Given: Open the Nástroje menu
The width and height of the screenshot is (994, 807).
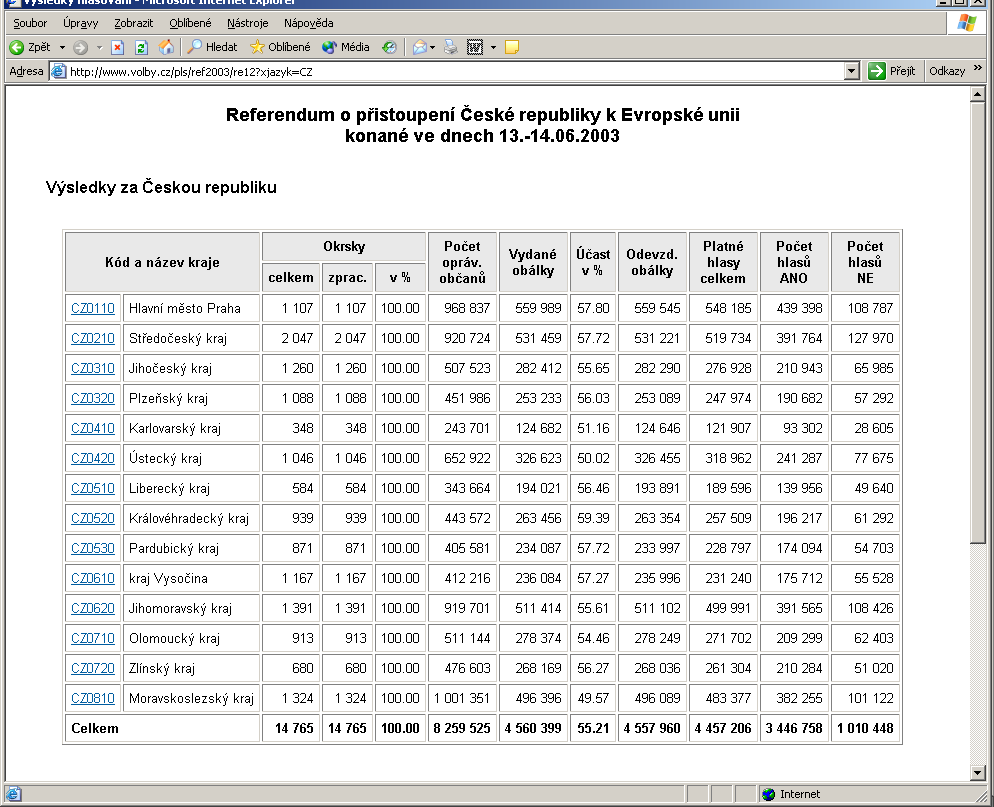Looking at the screenshot, I should pos(247,23).
